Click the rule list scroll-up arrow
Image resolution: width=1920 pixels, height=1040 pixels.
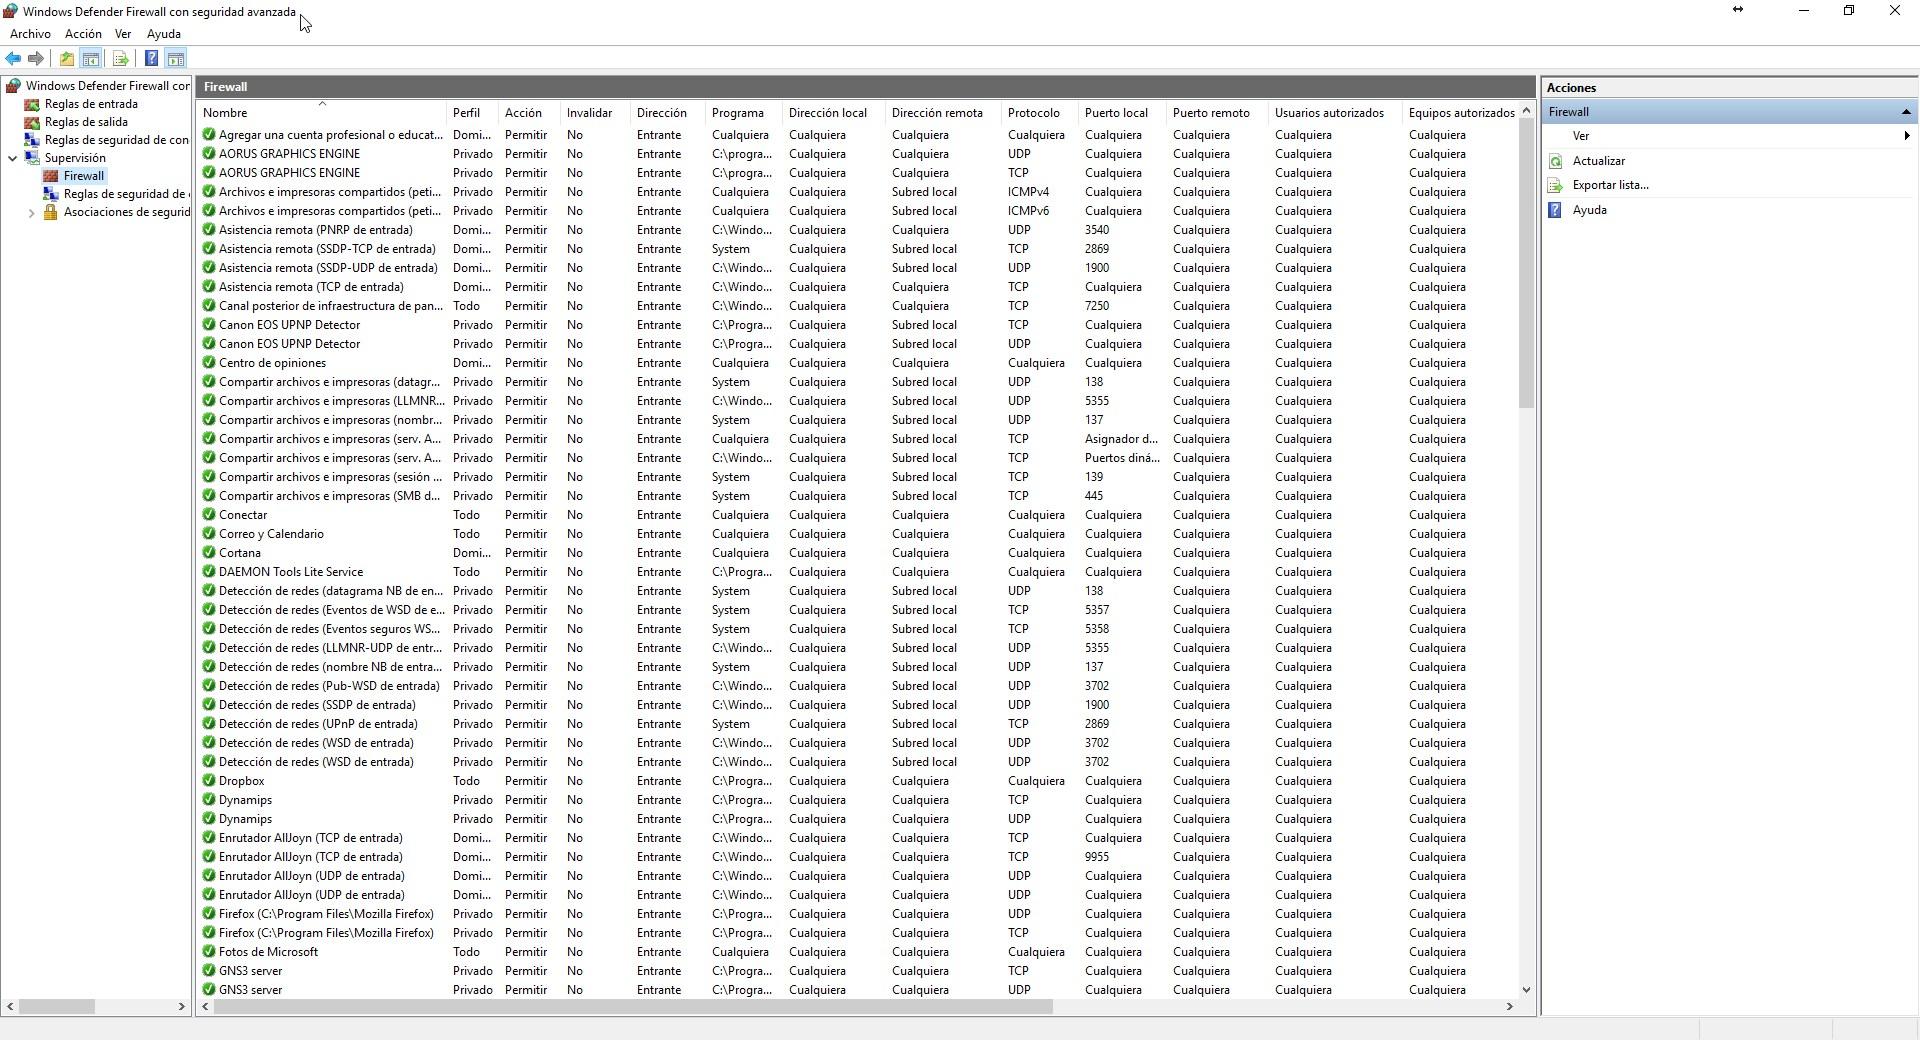[1526, 111]
